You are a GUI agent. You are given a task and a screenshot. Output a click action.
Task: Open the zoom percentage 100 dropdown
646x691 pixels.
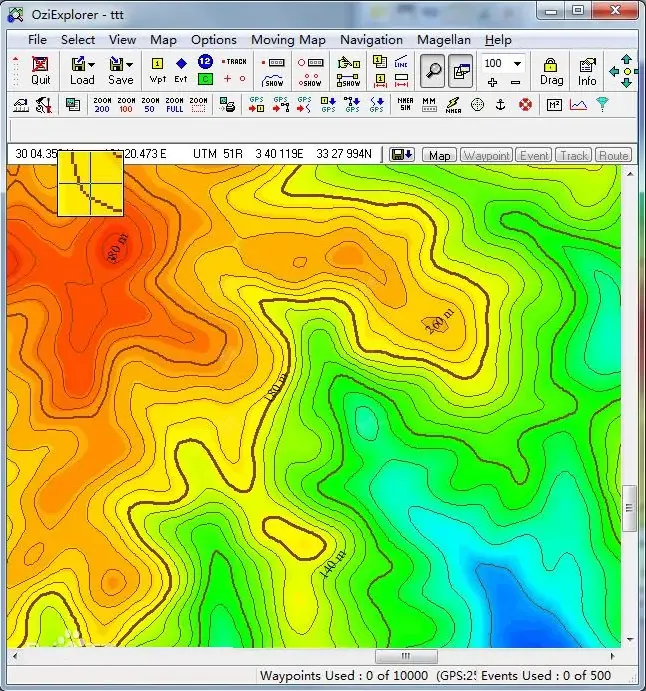(x=517, y=63)
